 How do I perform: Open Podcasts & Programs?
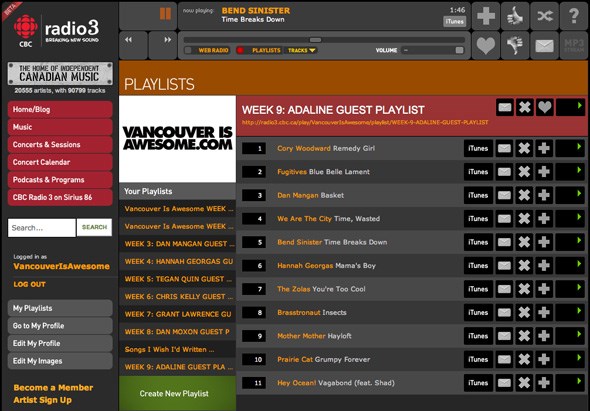click(x=60, y=180)
